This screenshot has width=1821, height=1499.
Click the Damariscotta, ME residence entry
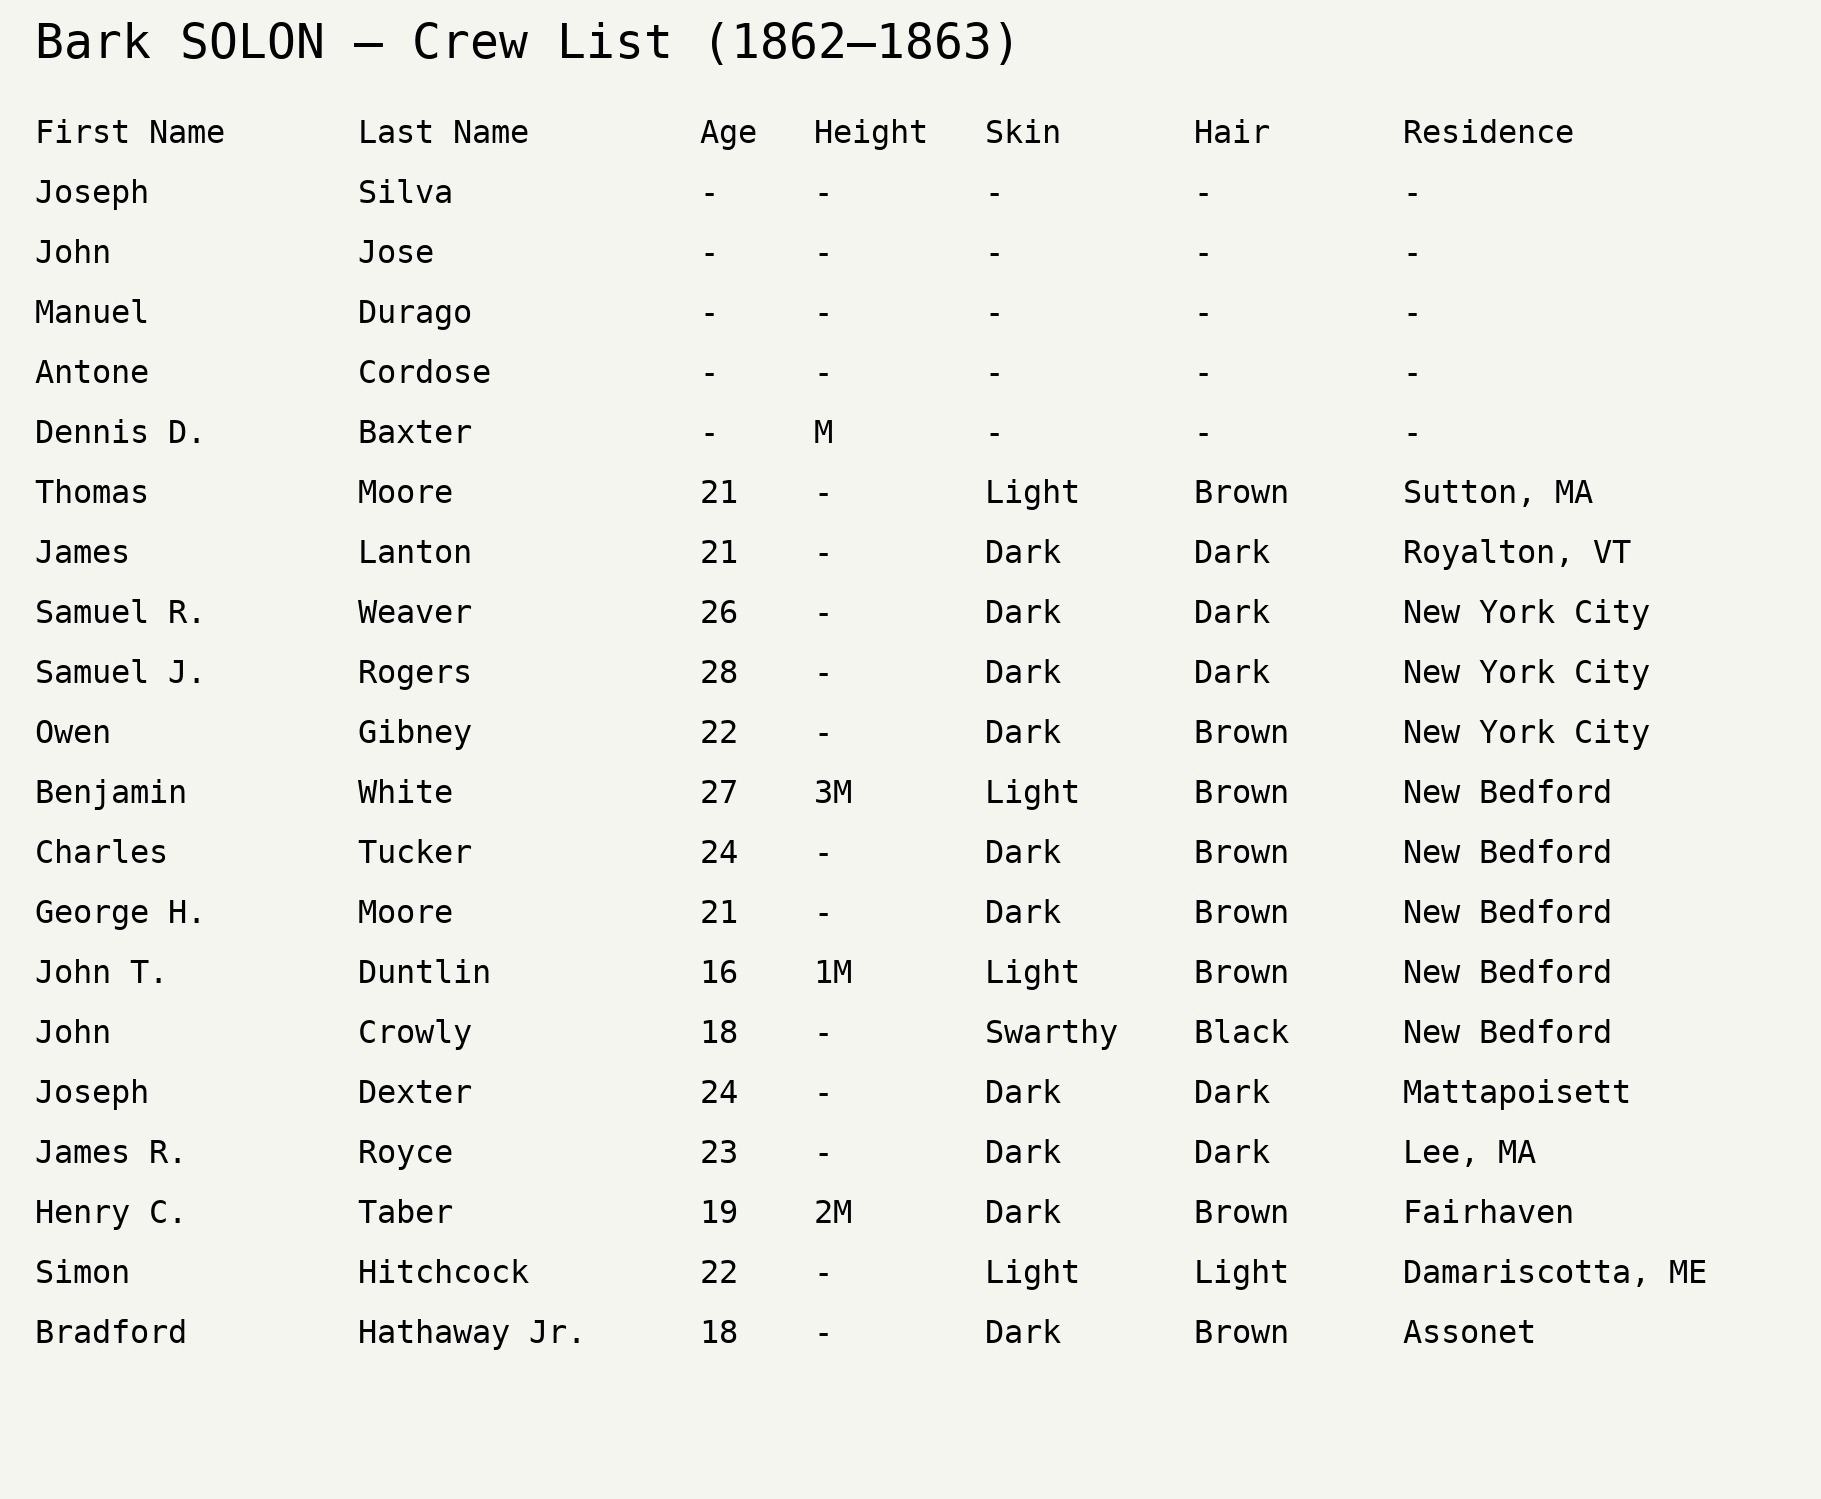[1554, 1272]
